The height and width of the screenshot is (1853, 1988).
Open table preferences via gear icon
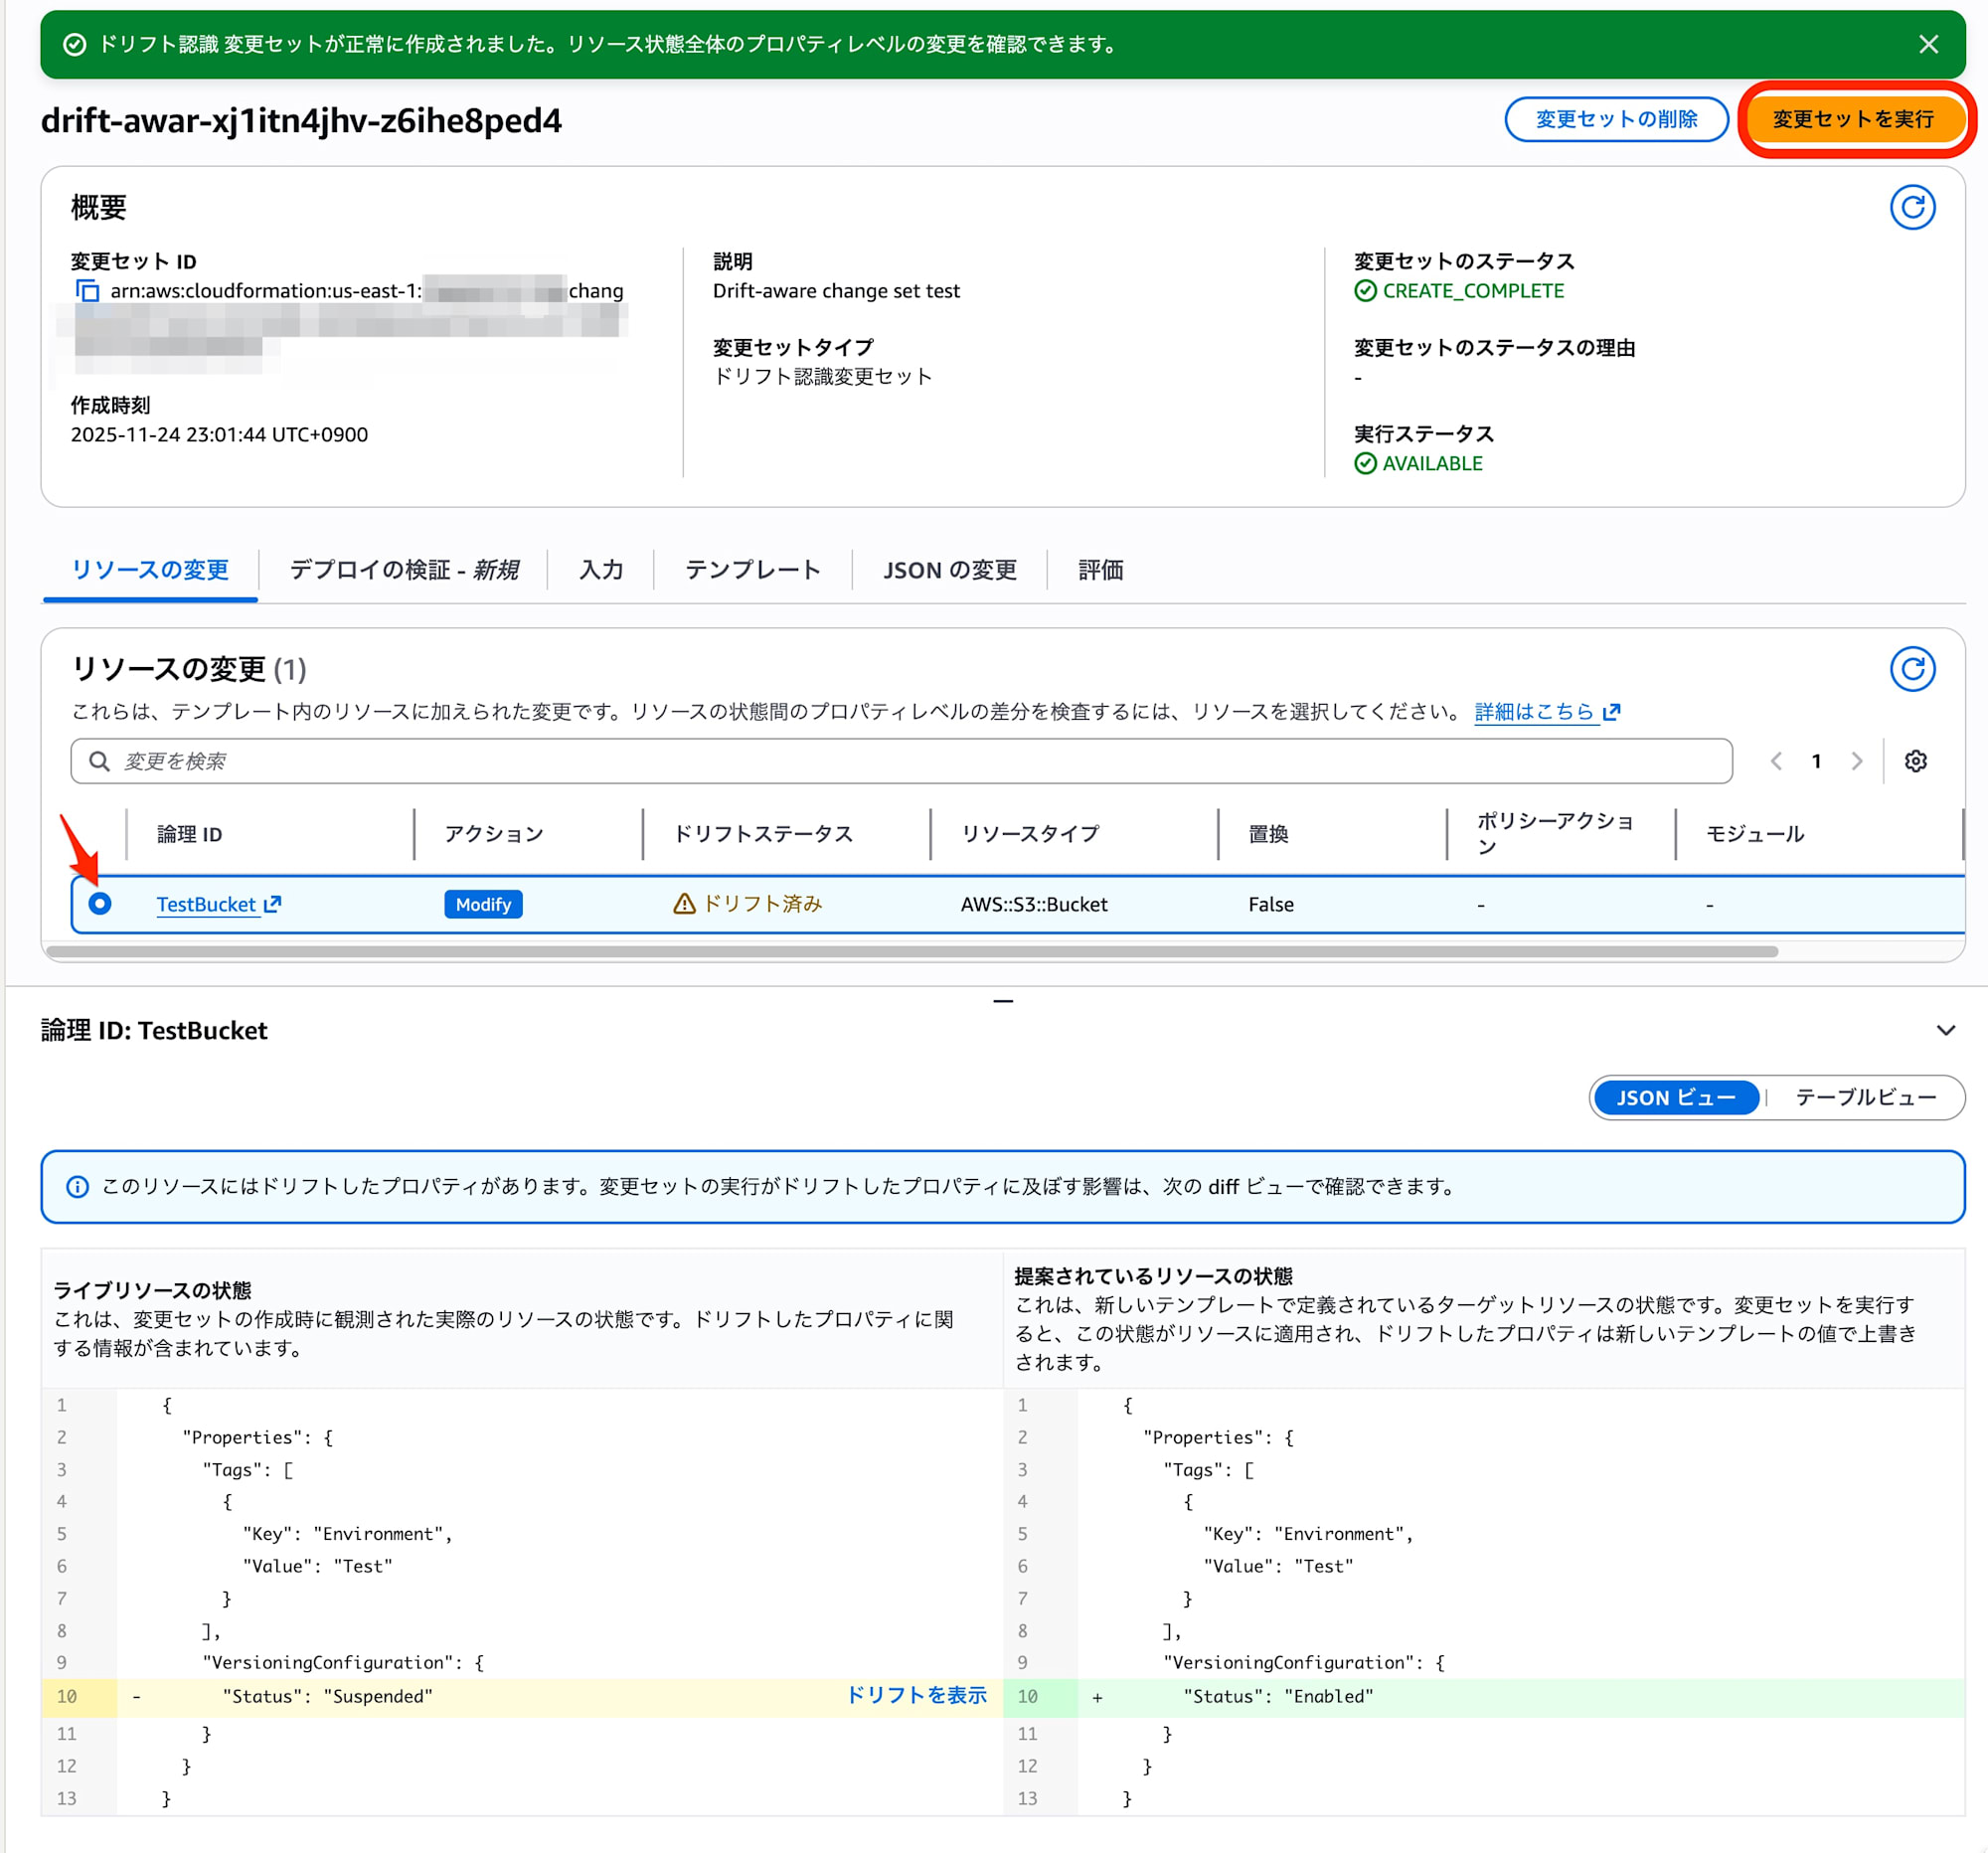tap(1917, 761)
